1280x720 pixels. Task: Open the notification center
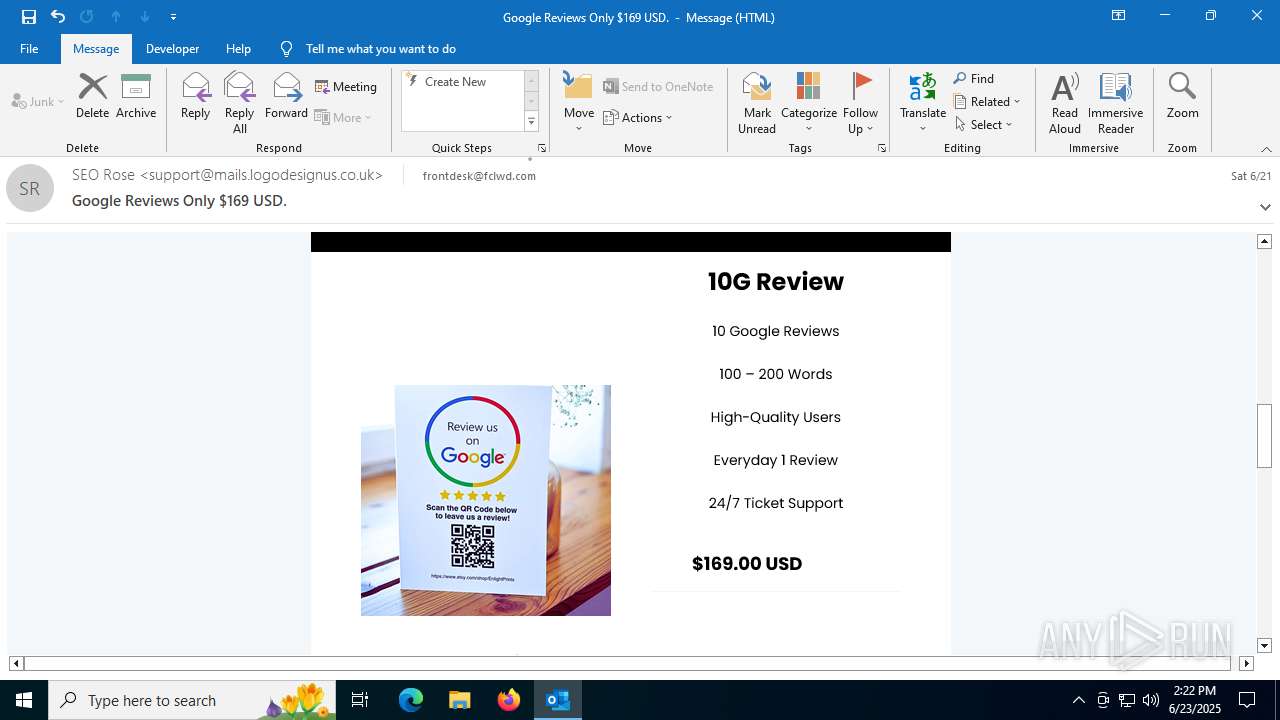tap(1247, 700)
